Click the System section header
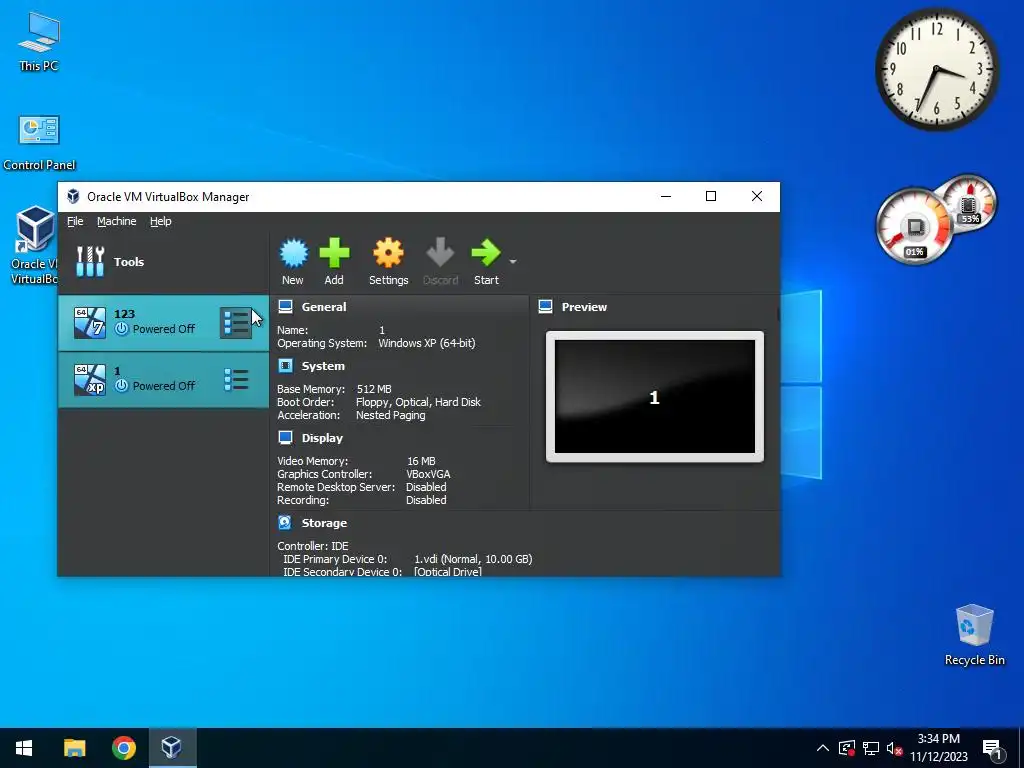The image size is (1024, 768). (x=323, y=366)
